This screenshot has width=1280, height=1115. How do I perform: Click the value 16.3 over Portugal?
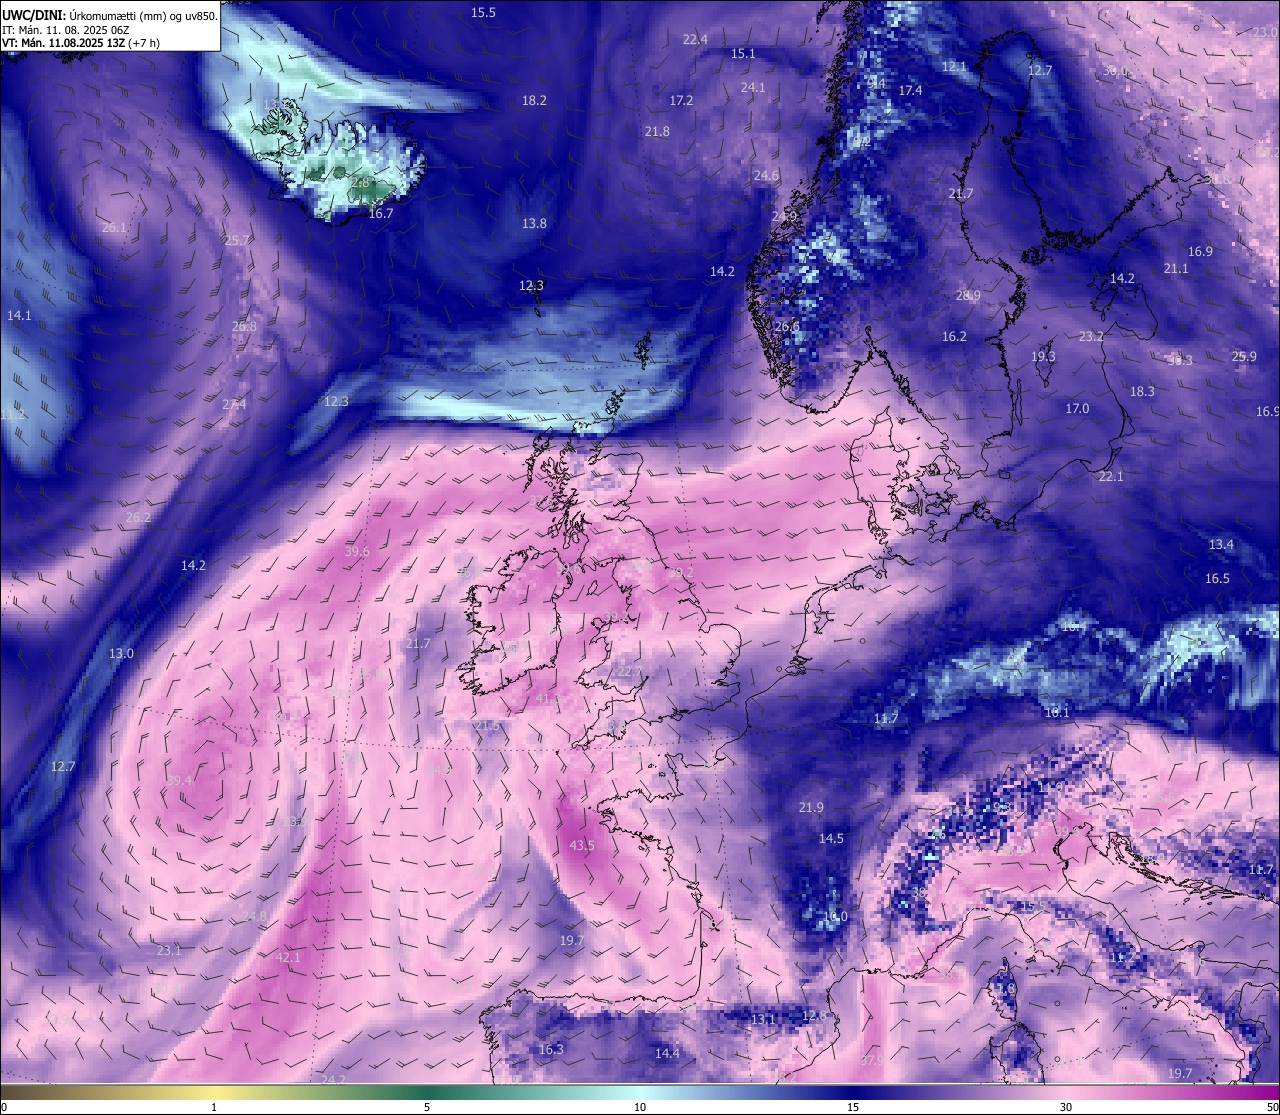point(551,1049)
